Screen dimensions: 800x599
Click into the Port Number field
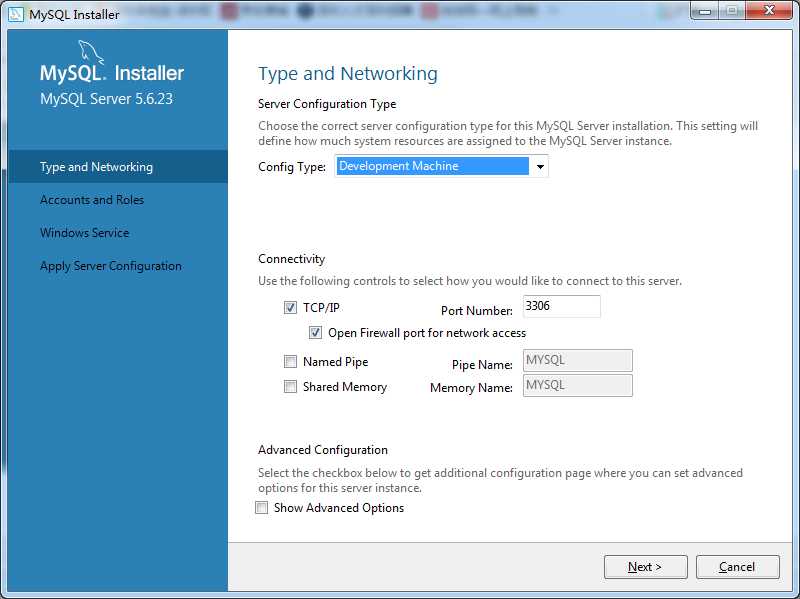(561, 306)
